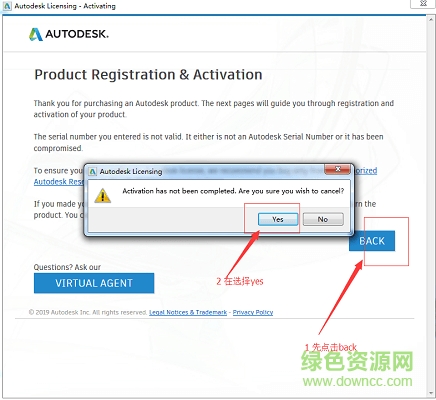This screenshot has width=436, height=400.
Task: Confirm cancellation with the Yes button
Action: coord(278,219)
